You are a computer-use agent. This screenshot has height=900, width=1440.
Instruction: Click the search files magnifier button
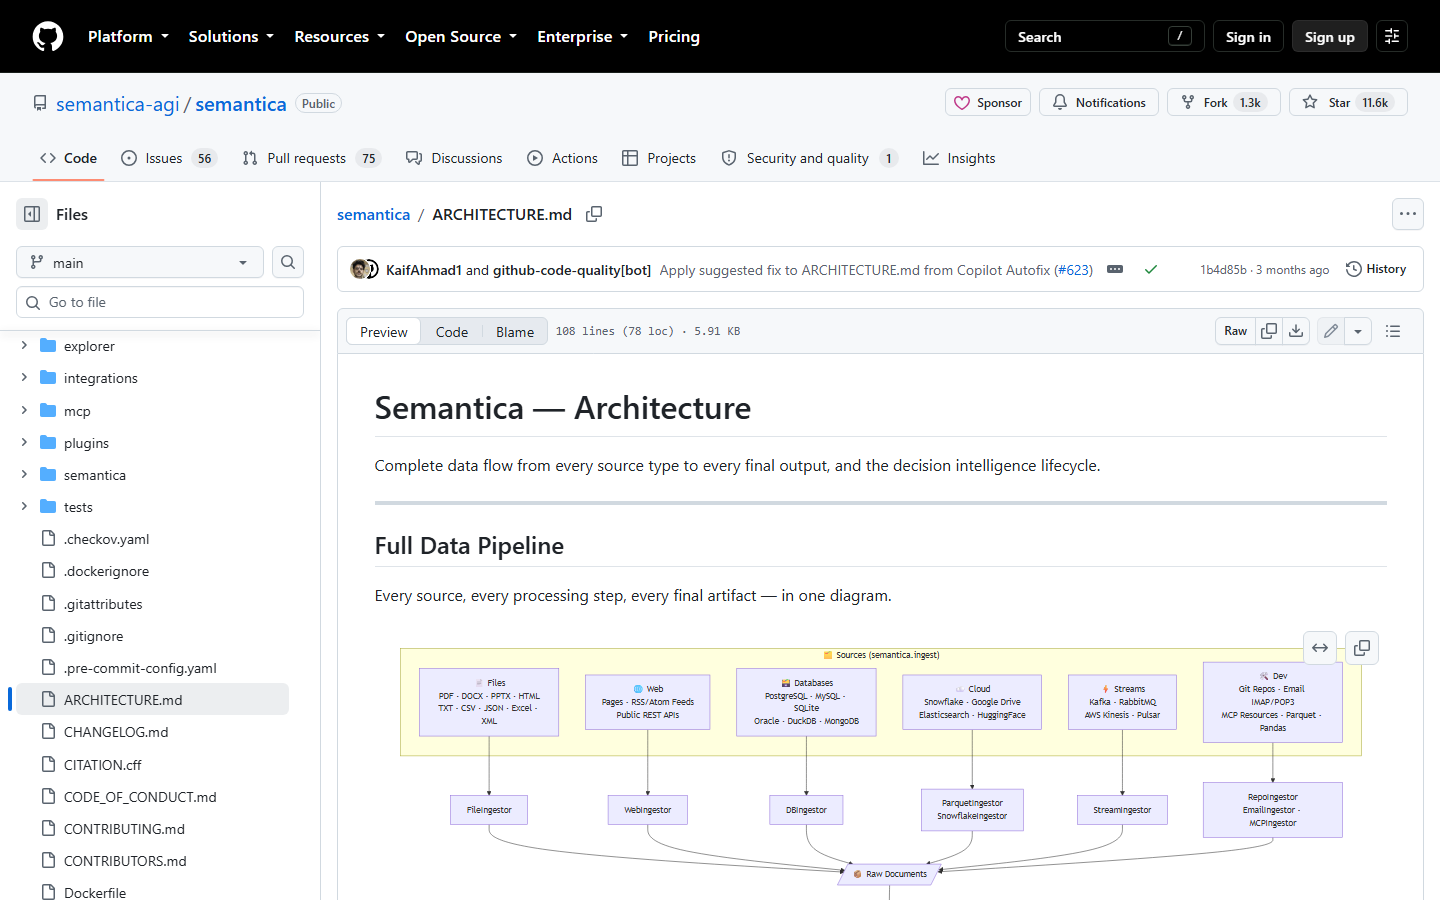point(288,262)
